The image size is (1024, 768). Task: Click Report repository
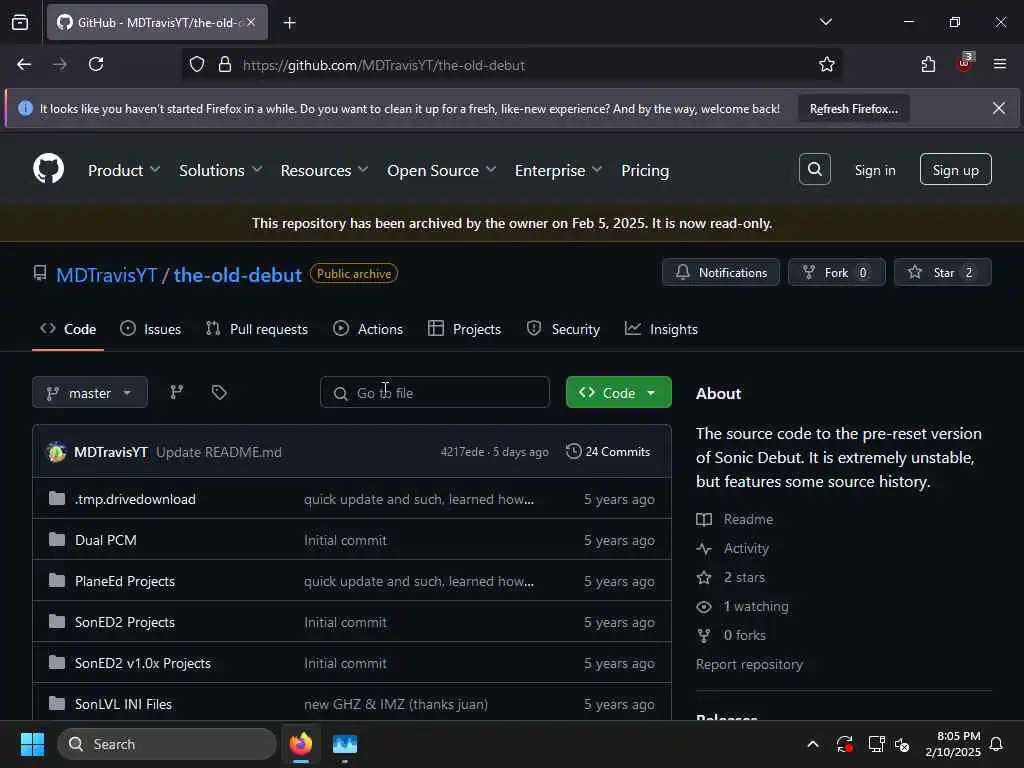(x=749, y=664)
